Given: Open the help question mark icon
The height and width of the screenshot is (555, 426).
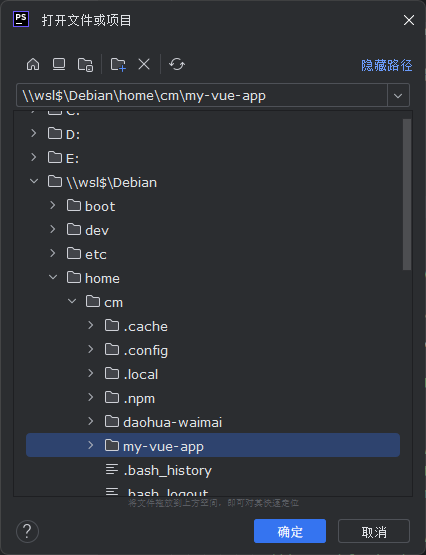Looking at the screenshot, I should [27, 531].
